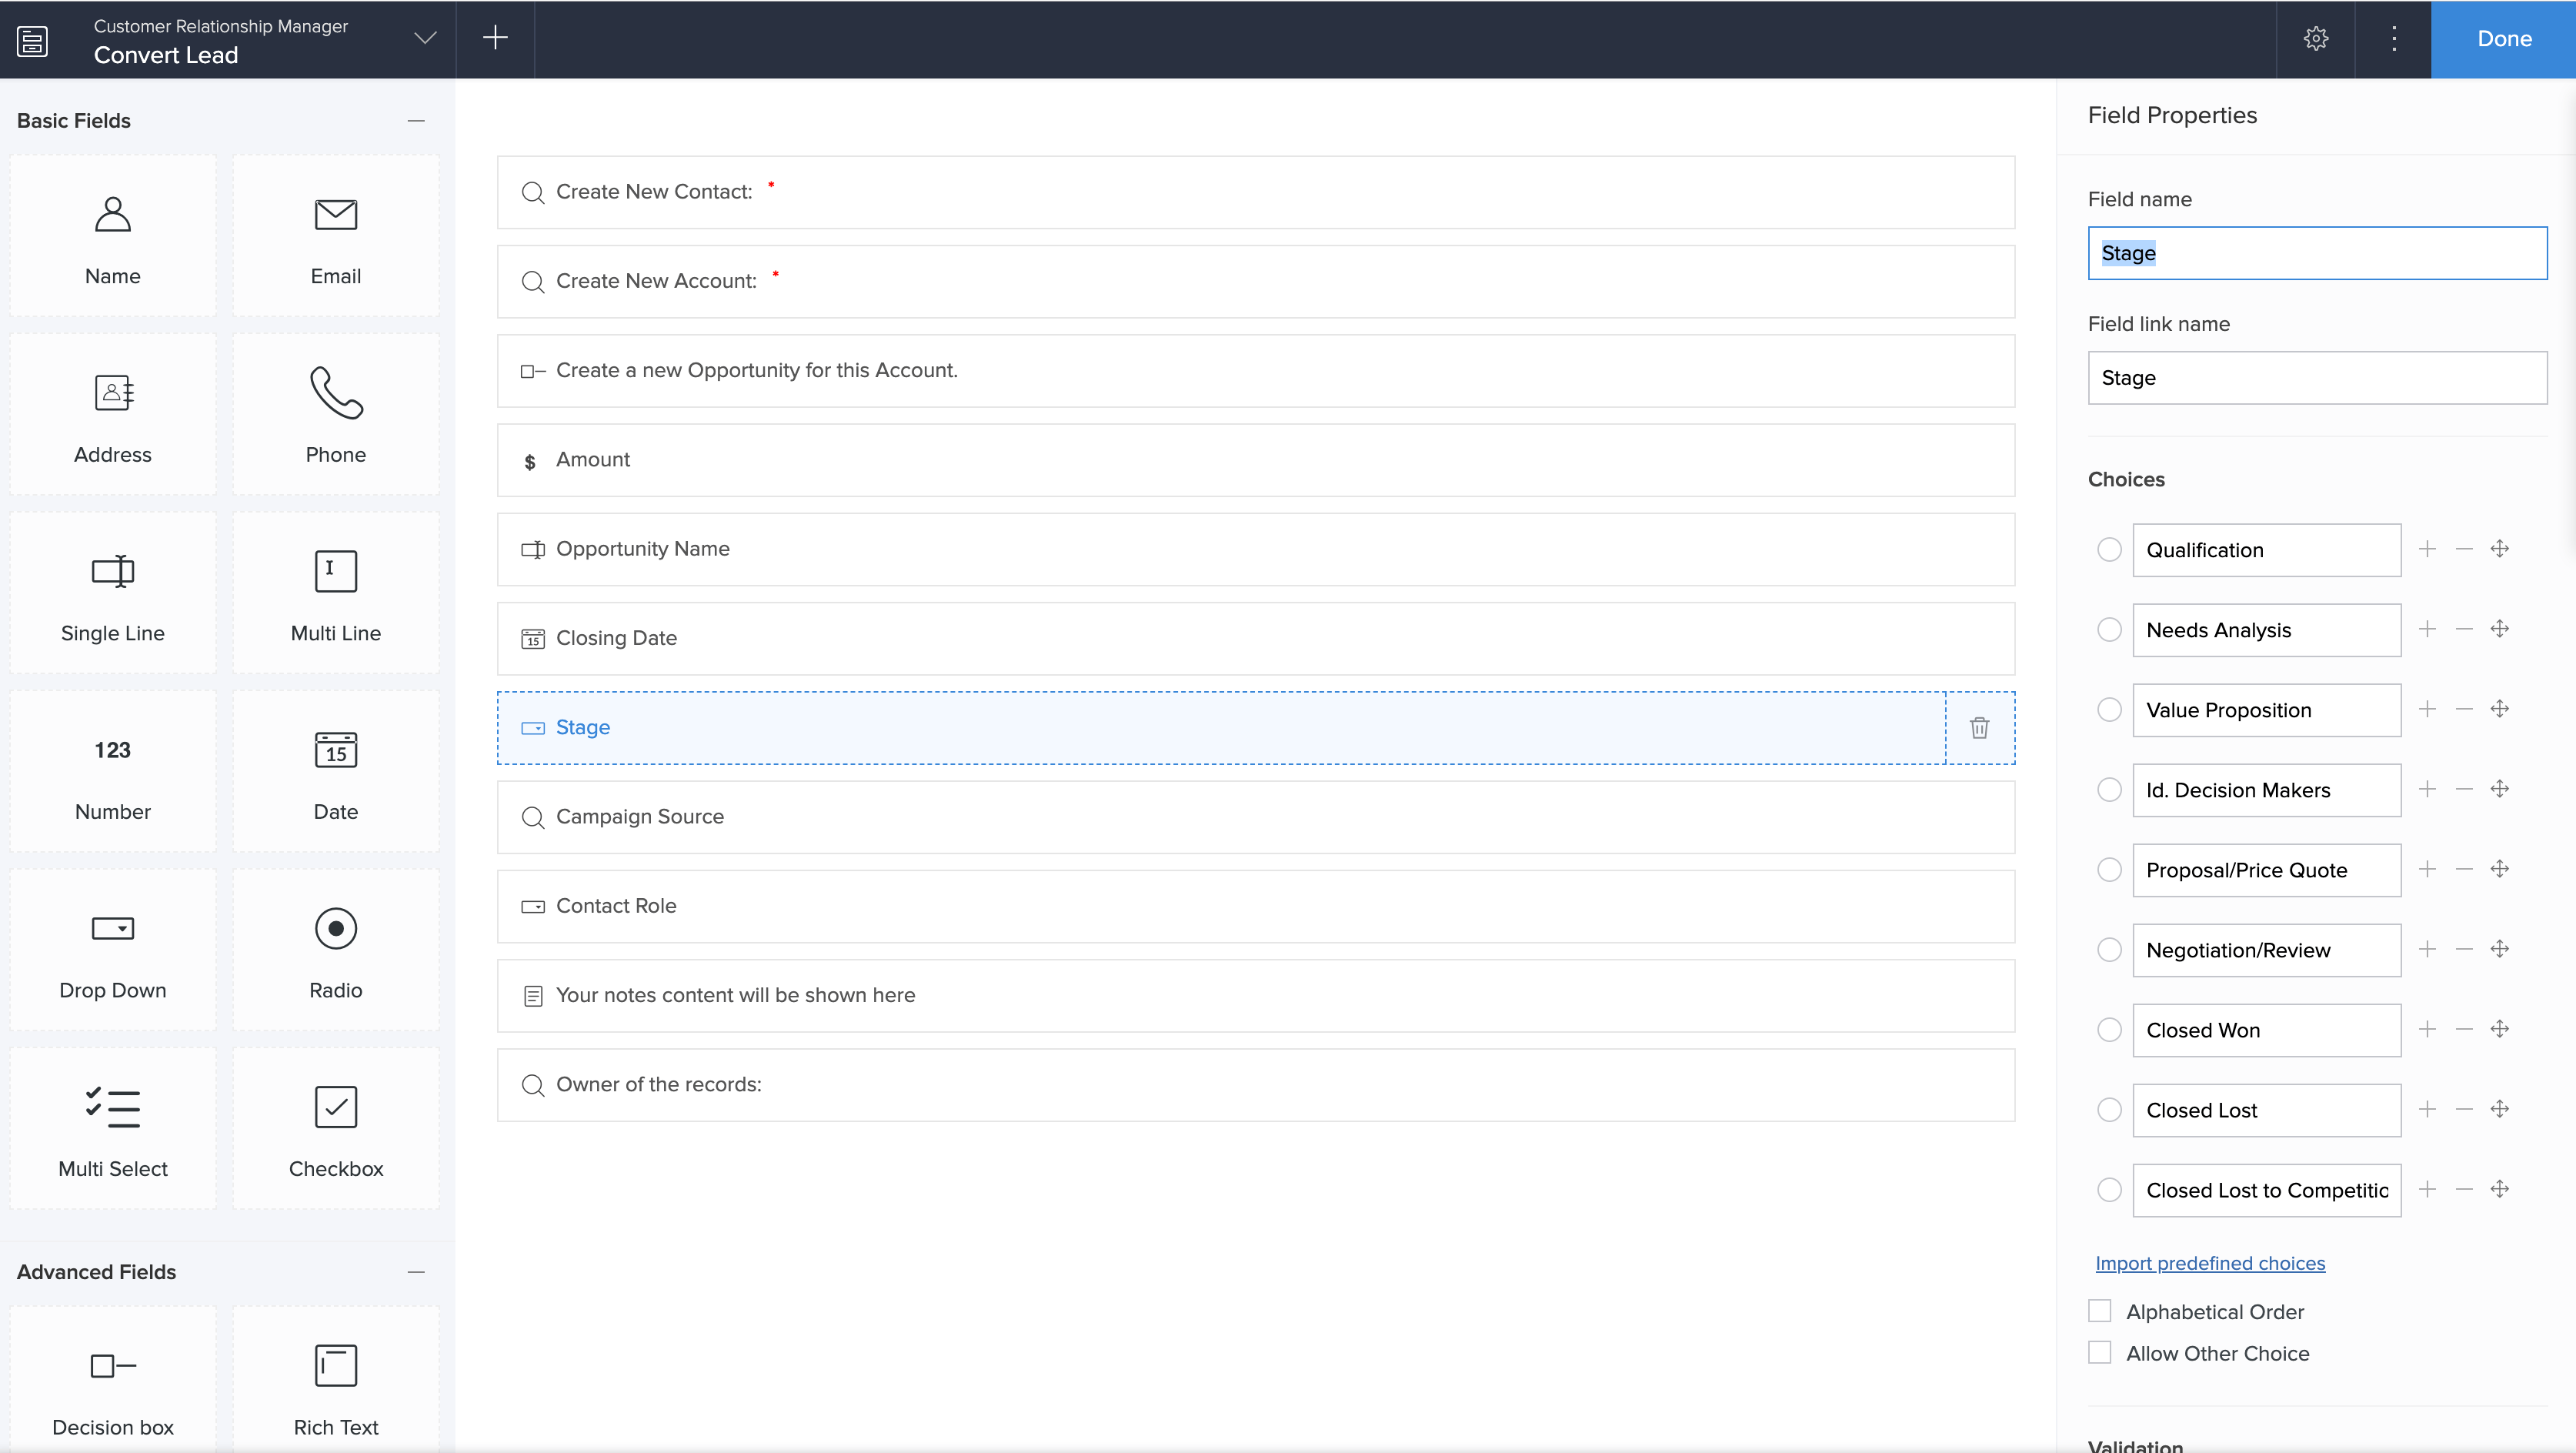Enable the Alphabetical Order checkbox
The height and width of the screenshot is (1453, 2576).
click(2100, 1311)
